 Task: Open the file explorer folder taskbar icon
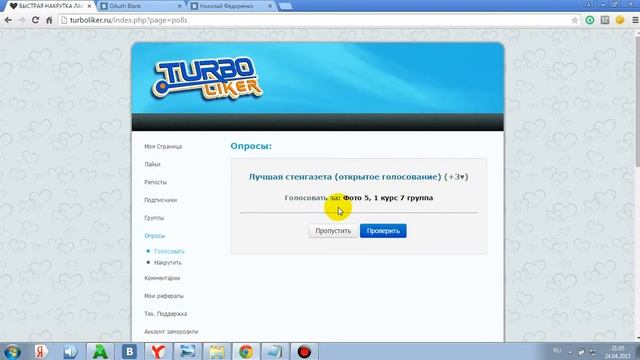point(217,351)
